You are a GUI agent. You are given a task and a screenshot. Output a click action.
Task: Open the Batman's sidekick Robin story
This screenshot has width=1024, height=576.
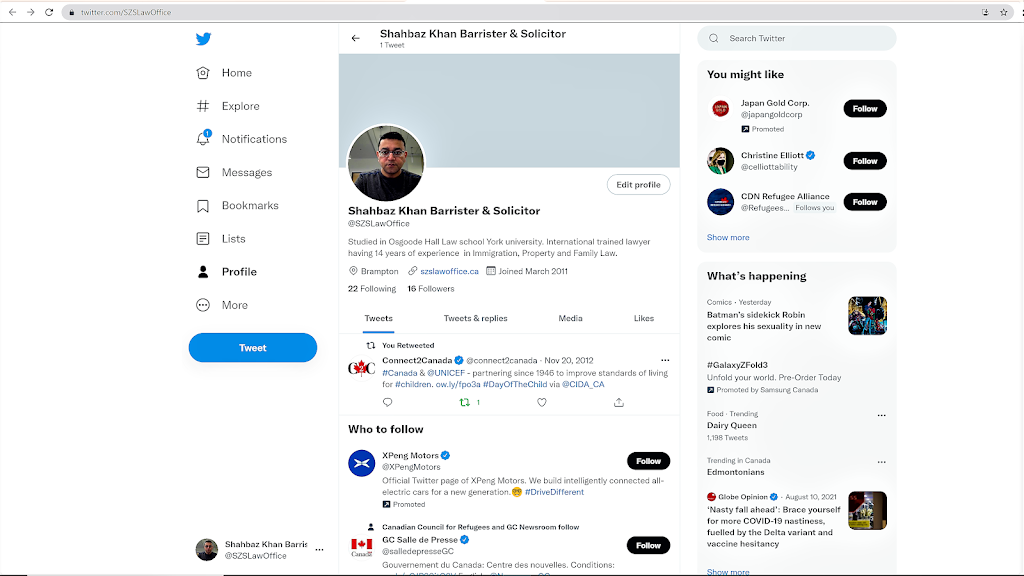point(764,326)
